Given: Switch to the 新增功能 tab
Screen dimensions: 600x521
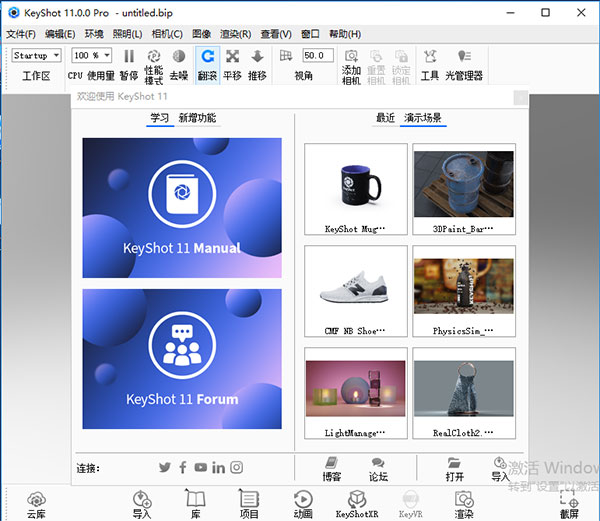Looking at the screenshot, I should tap(197, 118).
